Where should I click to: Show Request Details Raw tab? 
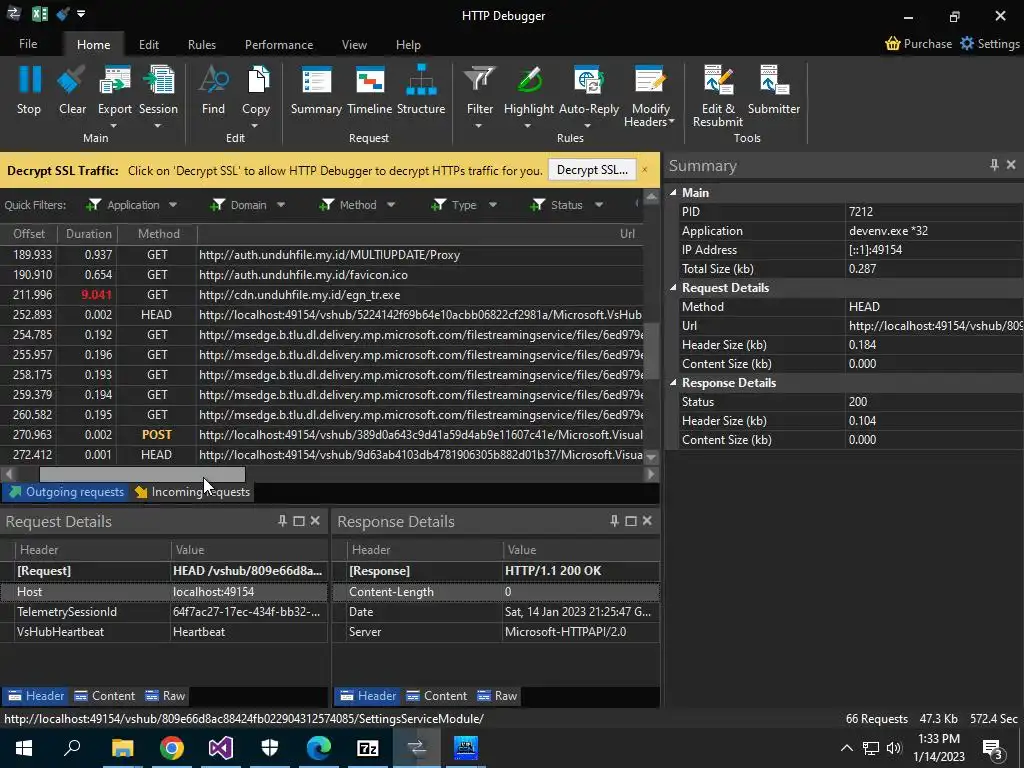coord(166,696)
